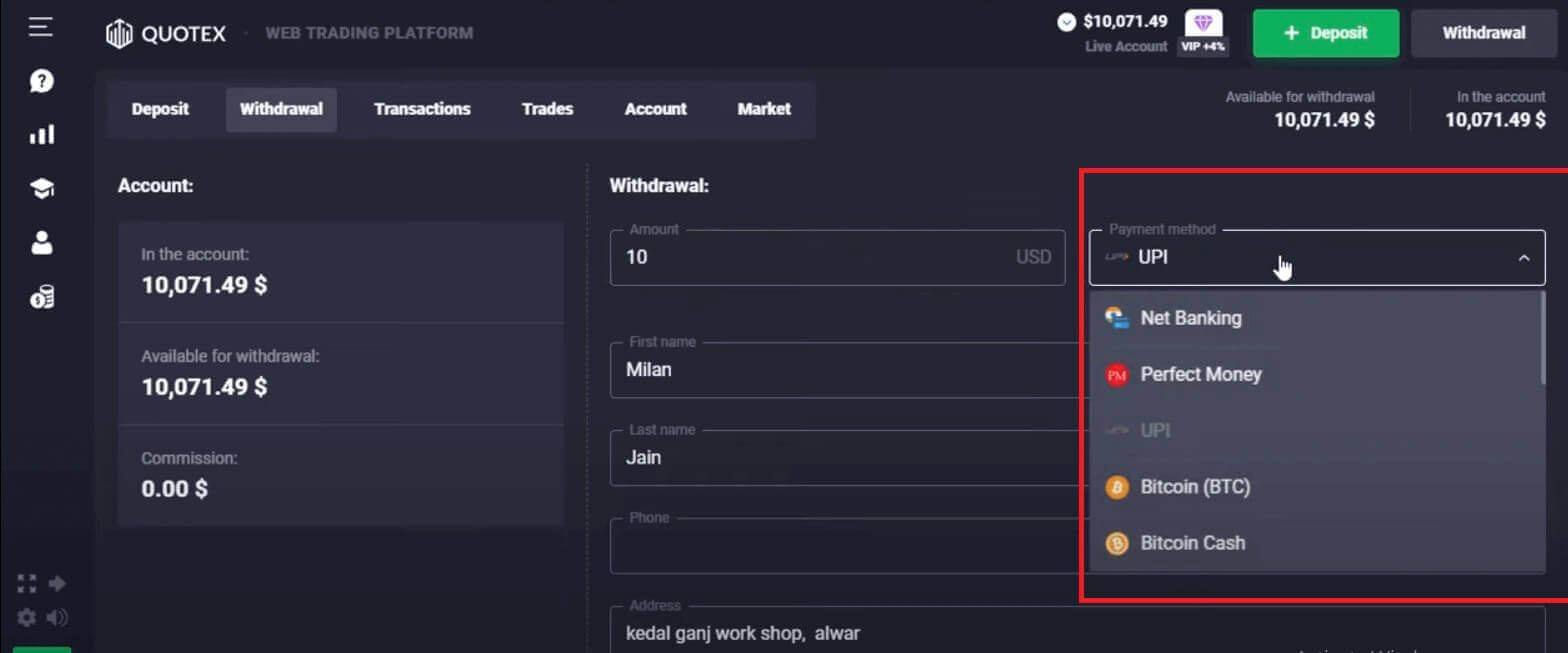The image size is (1568, 653).
Task: Switch to the Transactions tab
Action: [x=422, y=109]
